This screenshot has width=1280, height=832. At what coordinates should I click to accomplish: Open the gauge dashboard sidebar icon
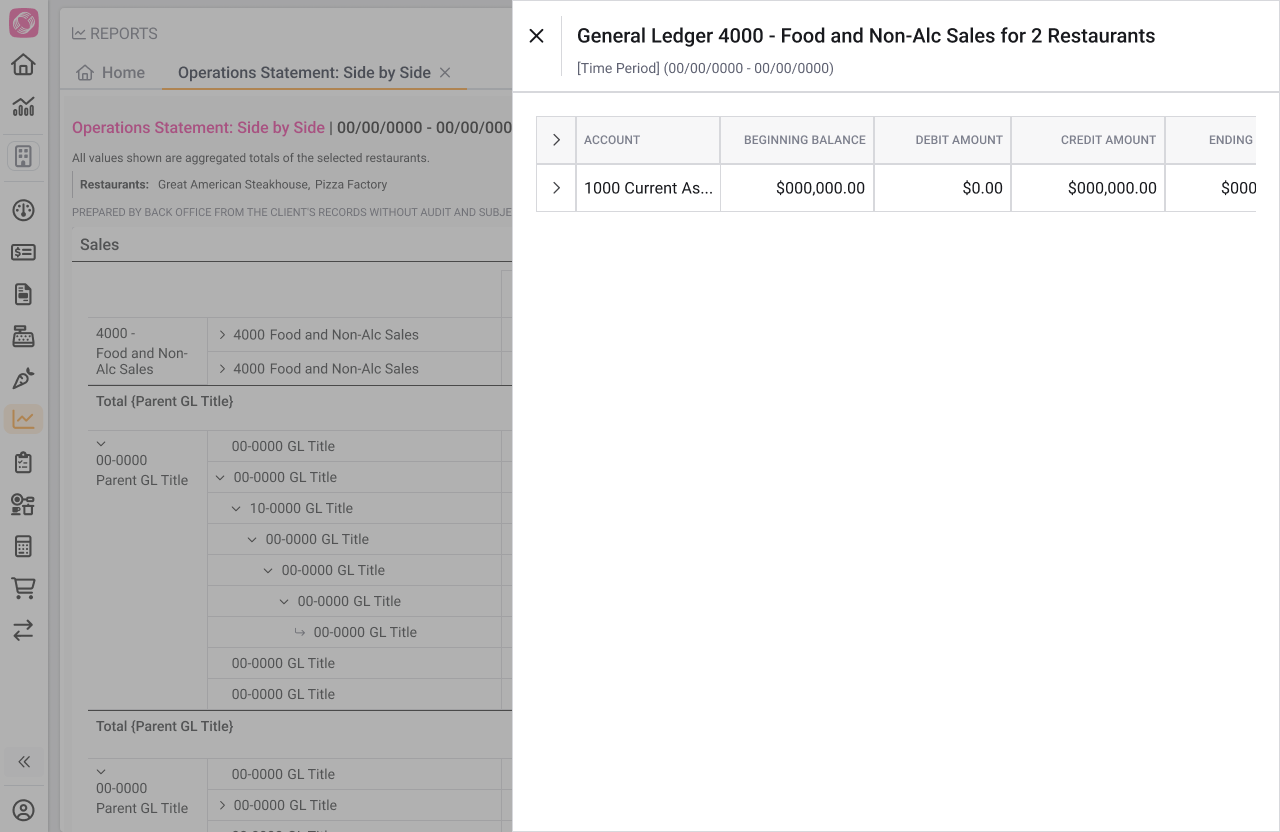23,210
